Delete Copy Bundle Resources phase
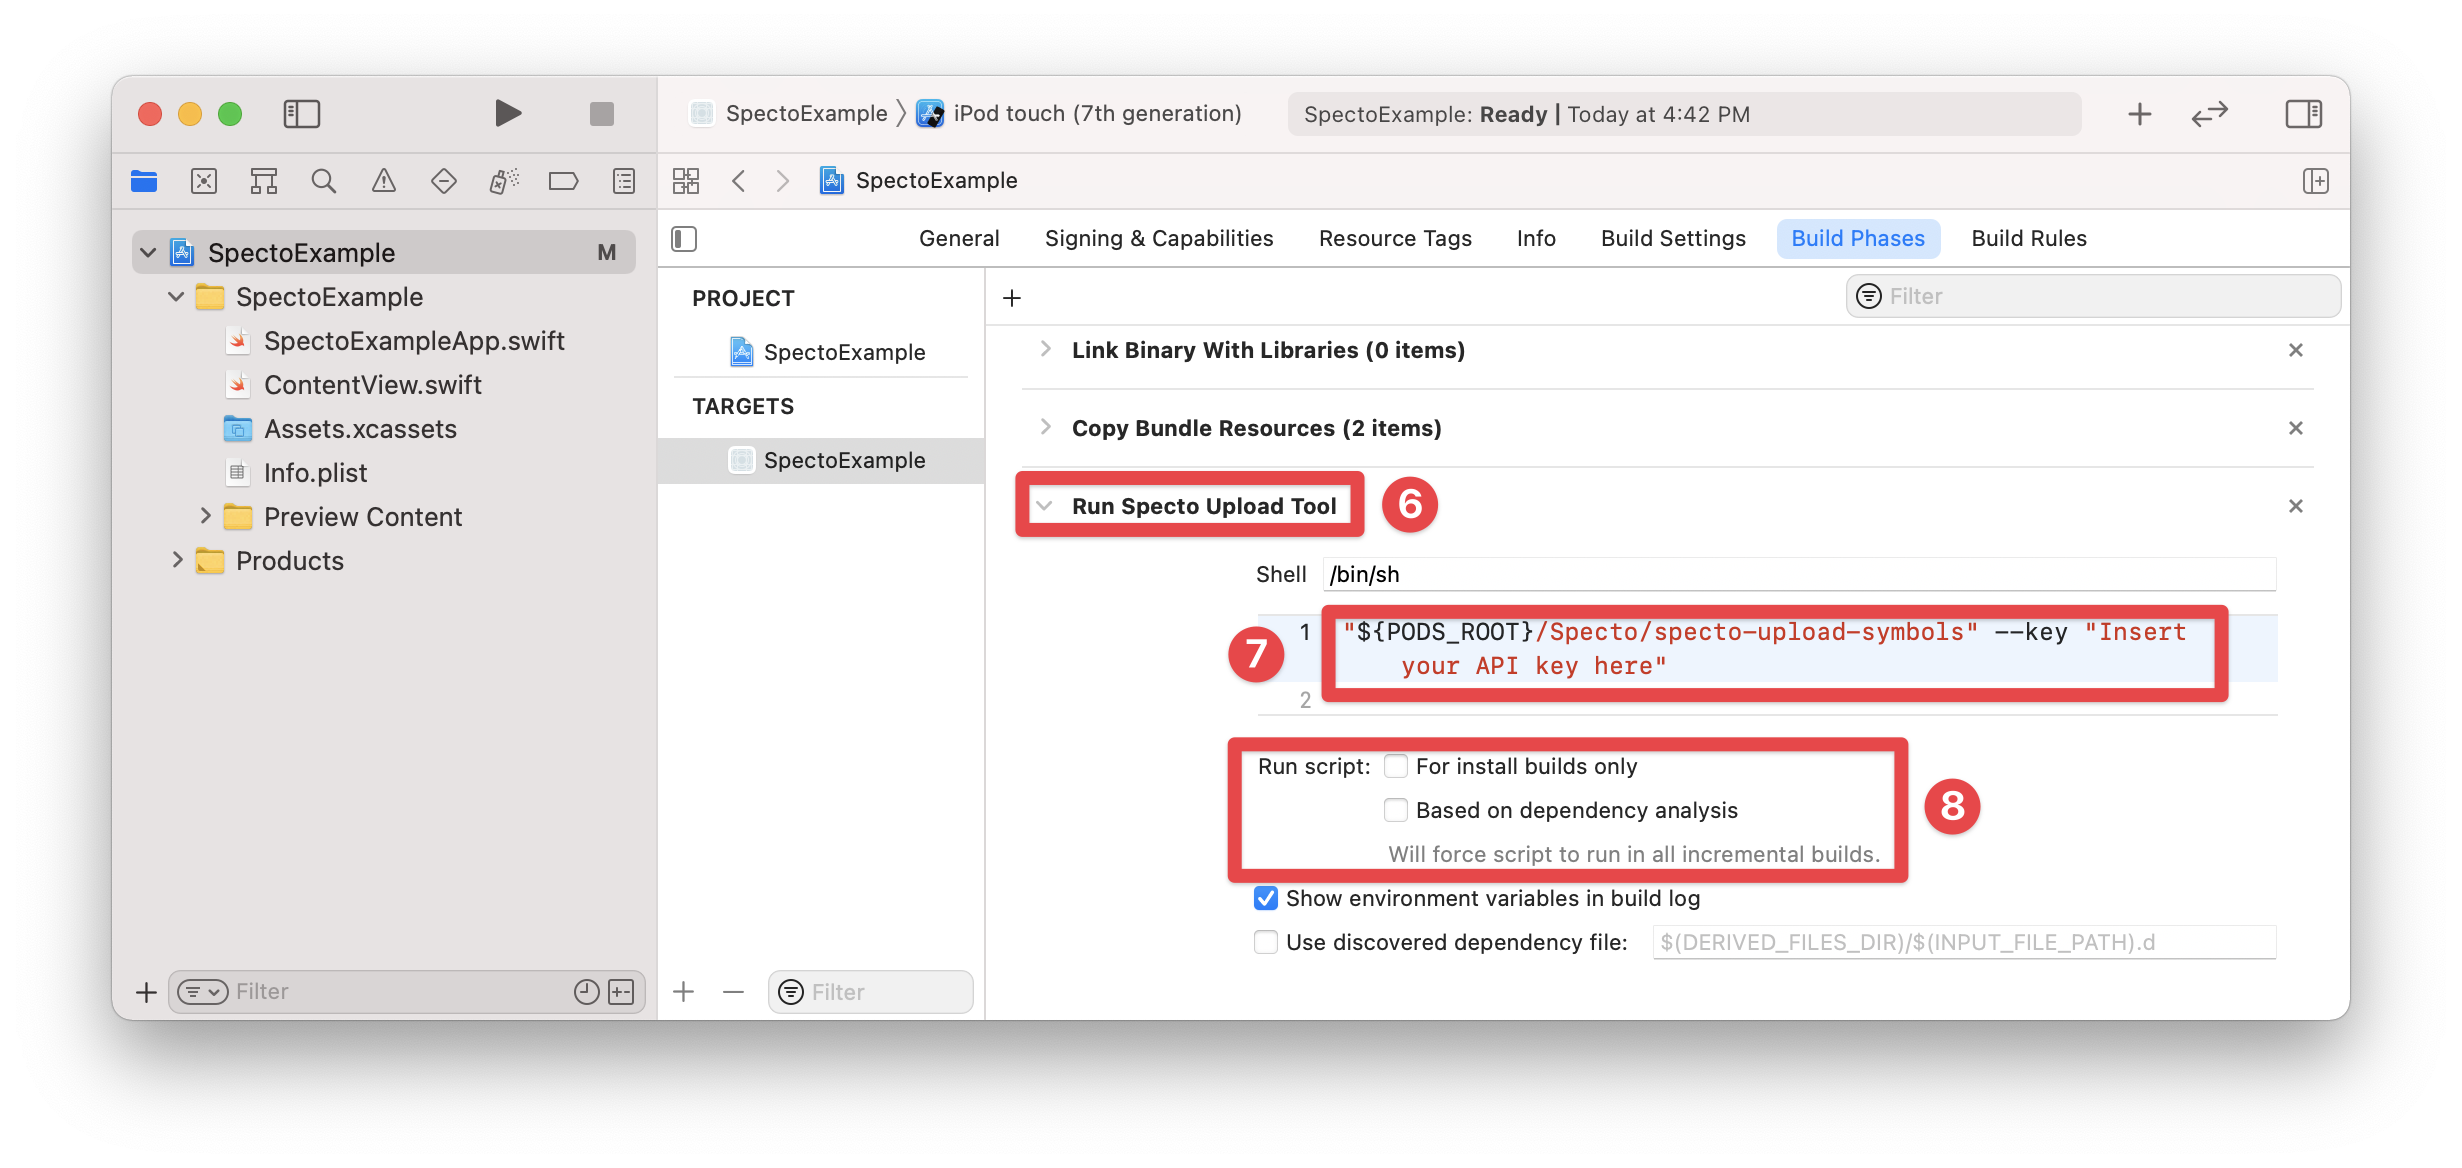The image size is (2462, 1168). pyautogui.click(x=2296, y=428)
